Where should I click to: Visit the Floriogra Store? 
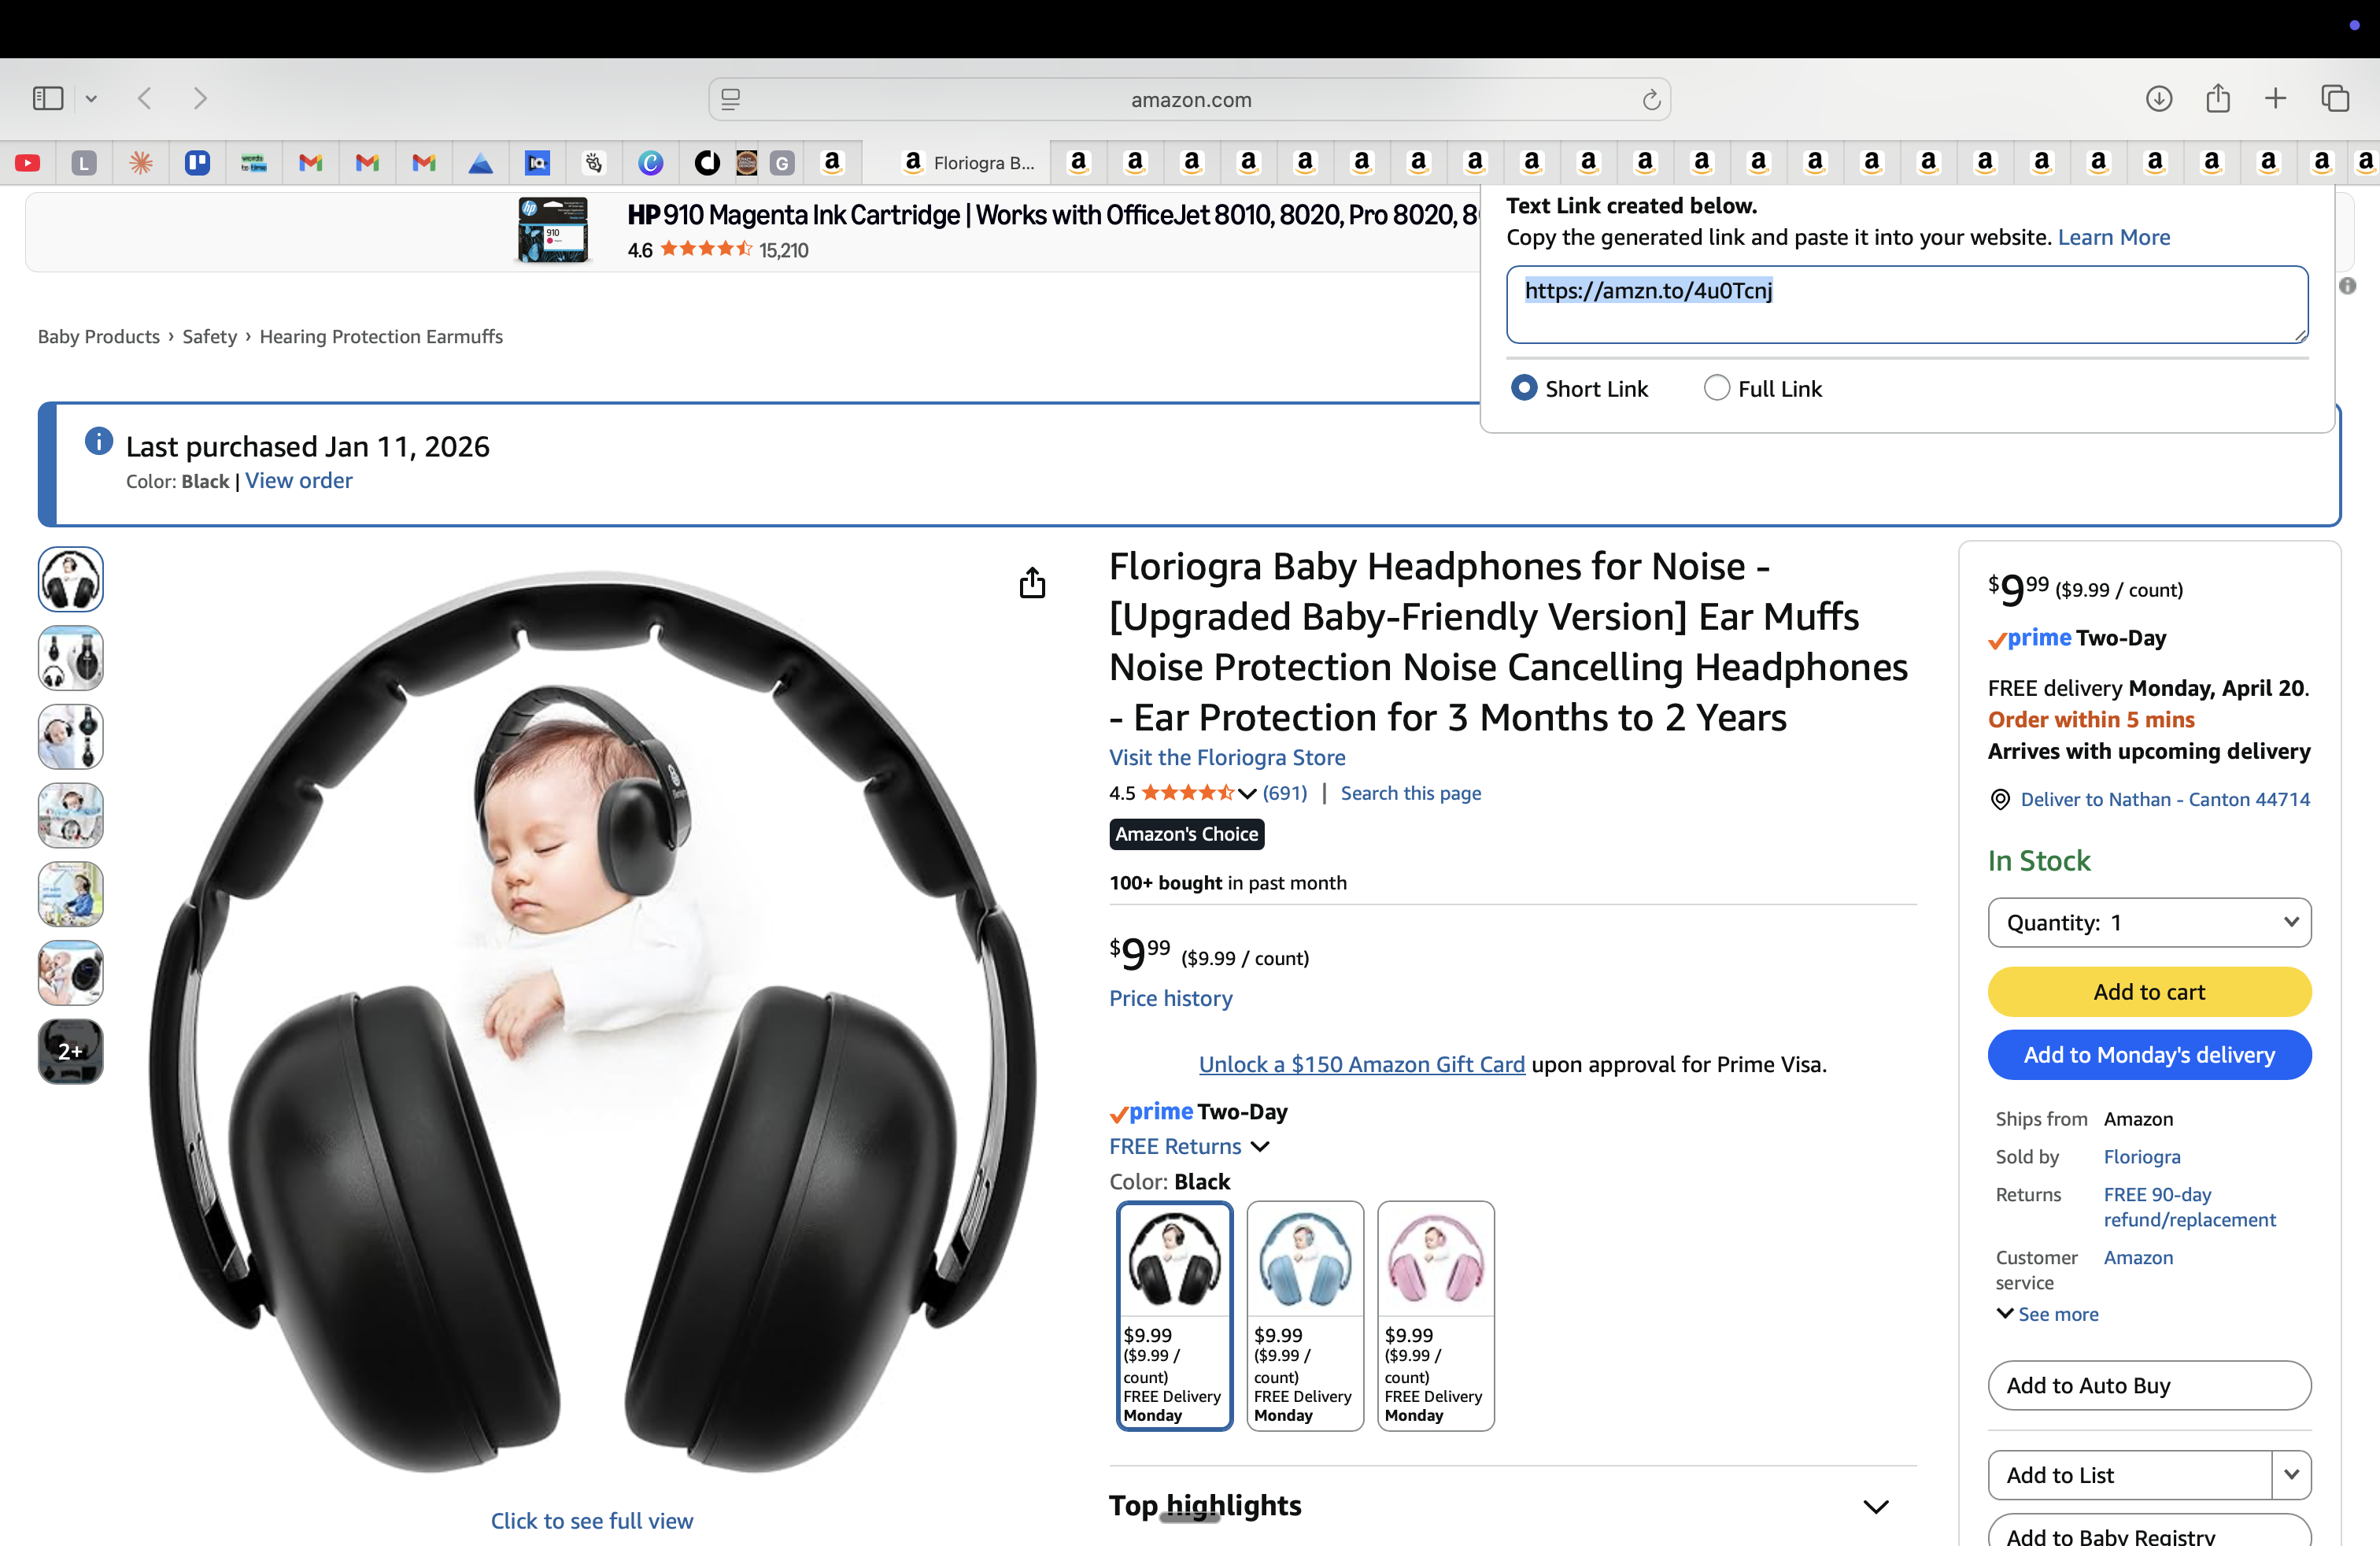tap(1227, 757)
